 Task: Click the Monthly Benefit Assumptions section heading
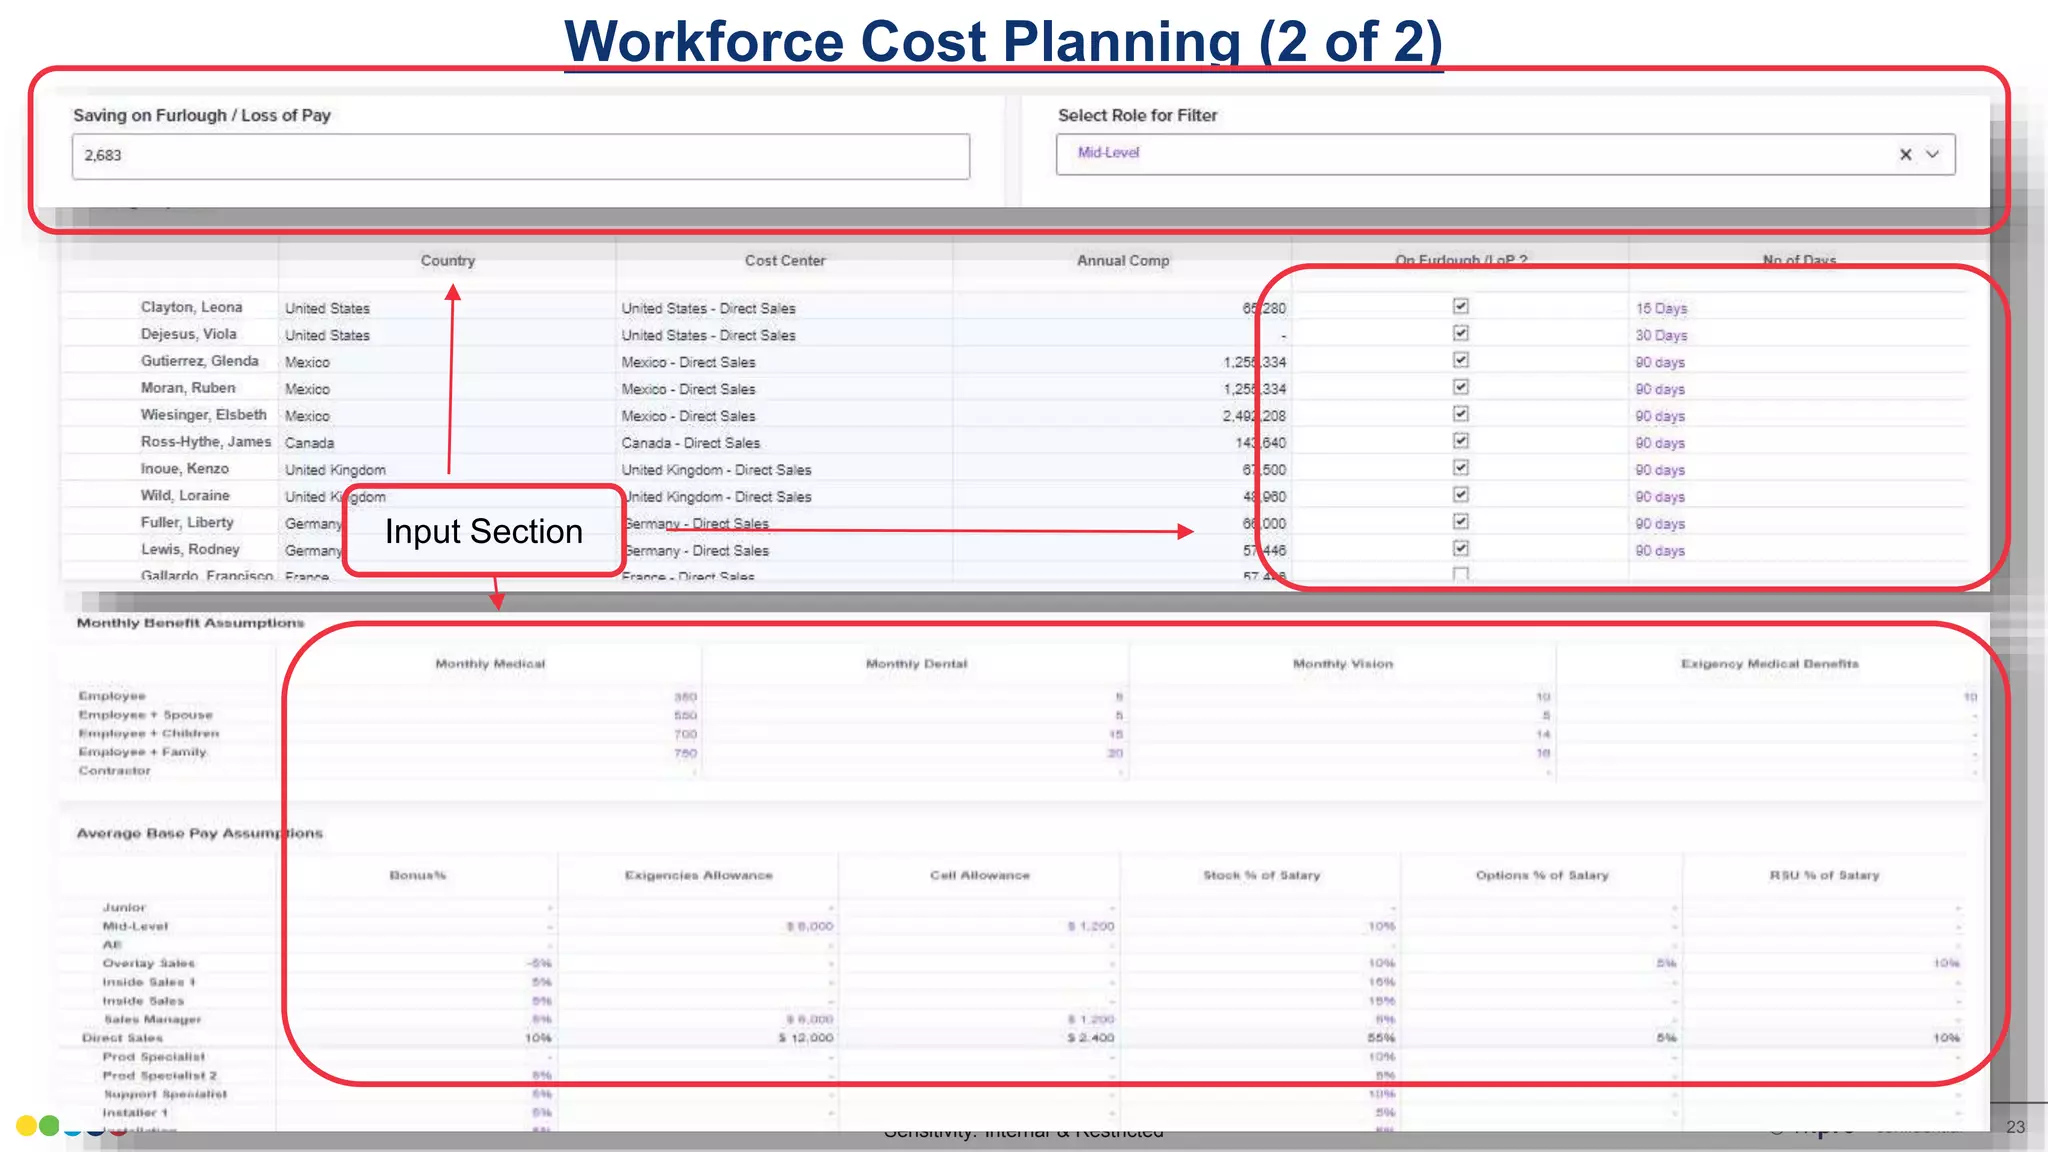click(190, 623)
